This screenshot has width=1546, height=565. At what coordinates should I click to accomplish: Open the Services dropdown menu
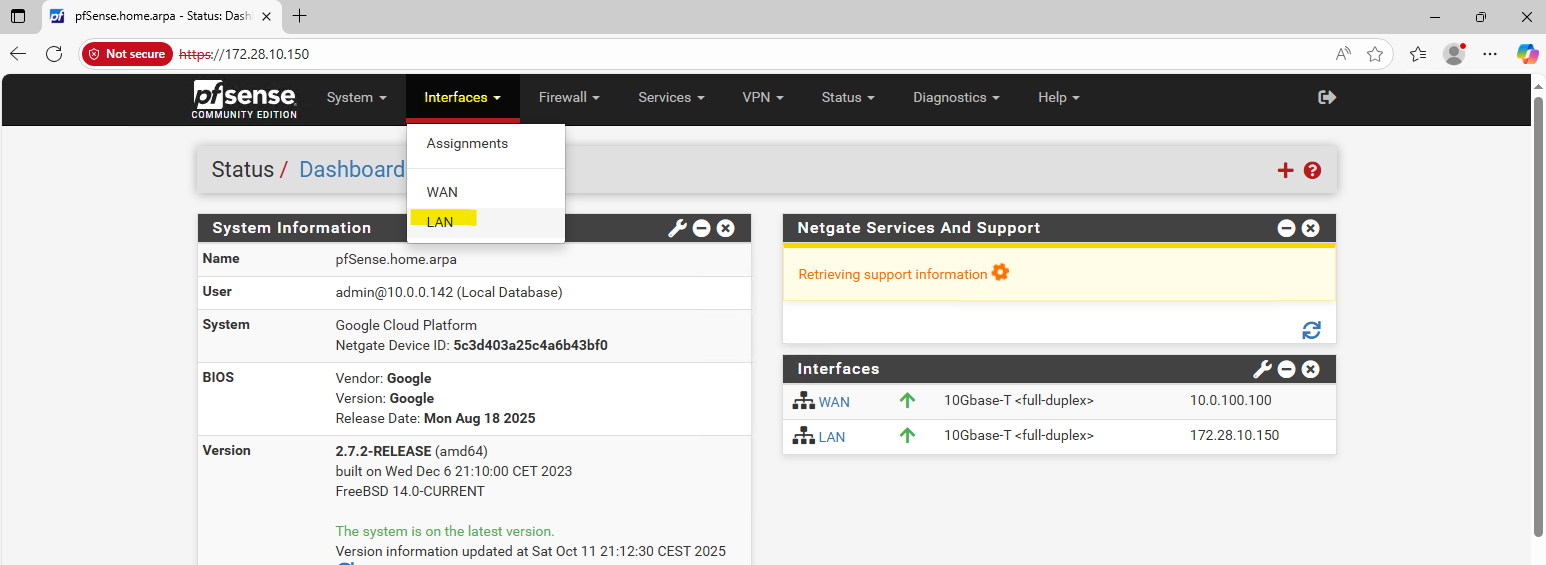click(671, 97)
